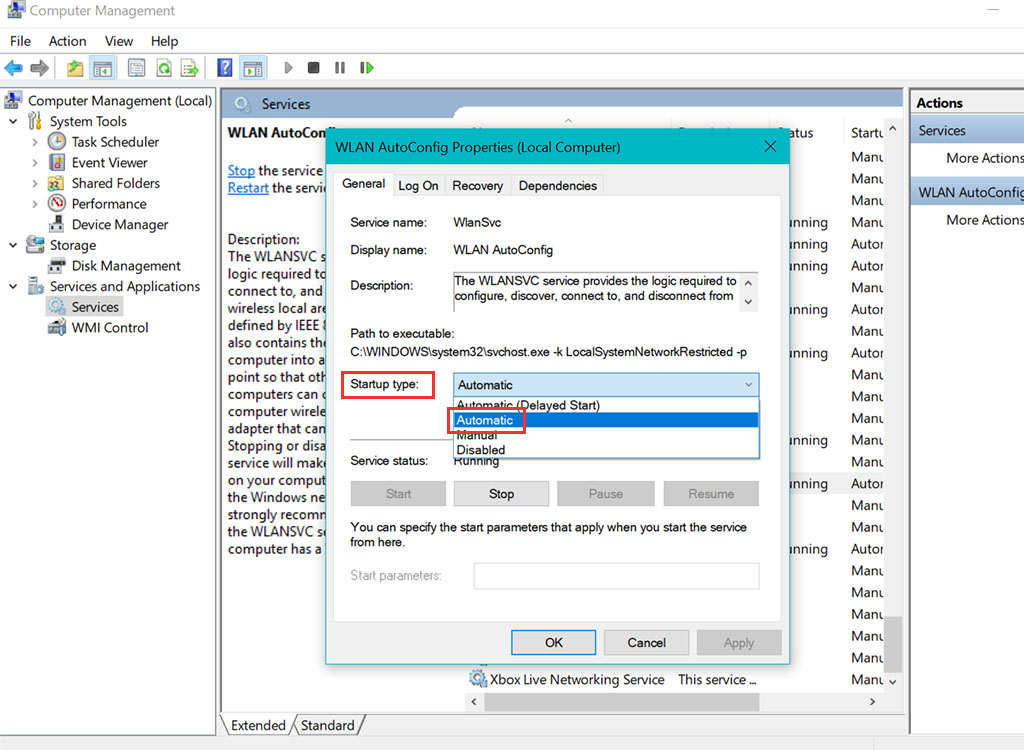The height and width of the screenshot is (750, 1024).
Task: Switch to Standard view tab
Action: [328, 725]
